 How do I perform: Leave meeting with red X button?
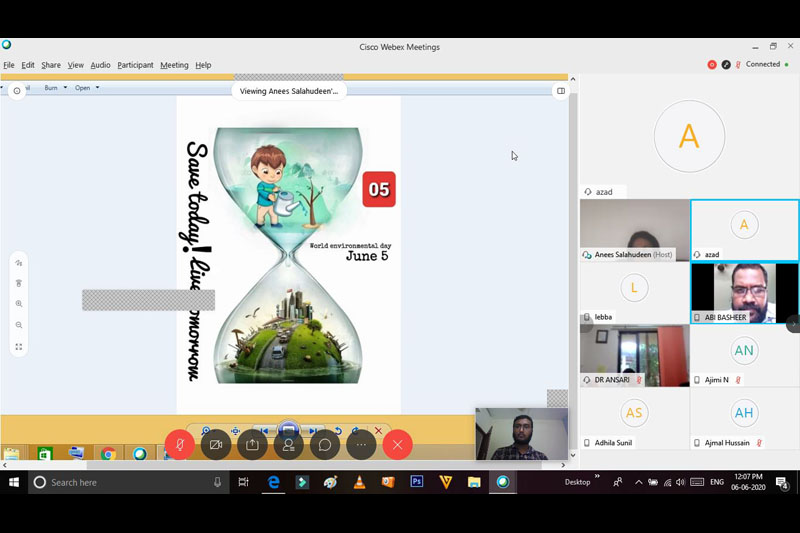coord(397,445)
